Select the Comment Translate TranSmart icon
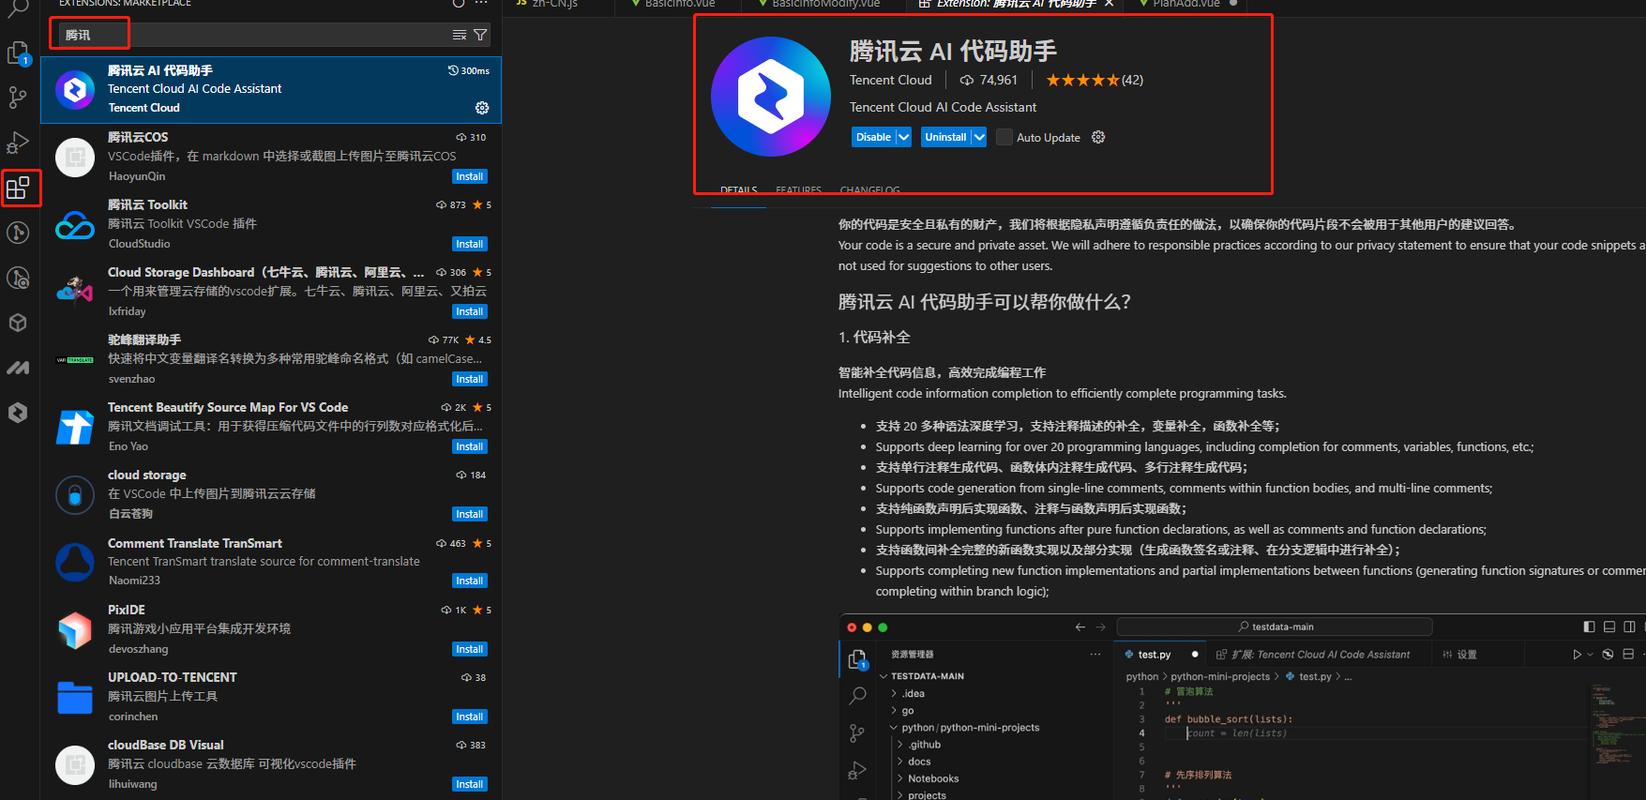1646x800 pixels. pos(75,563)
